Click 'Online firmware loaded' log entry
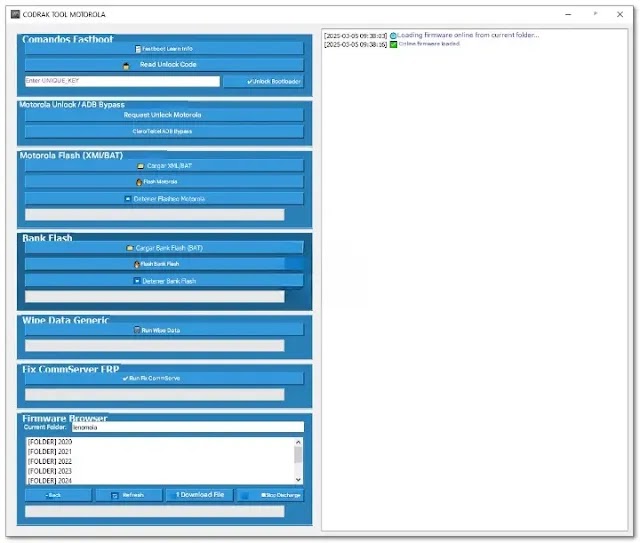 [429, 44]
